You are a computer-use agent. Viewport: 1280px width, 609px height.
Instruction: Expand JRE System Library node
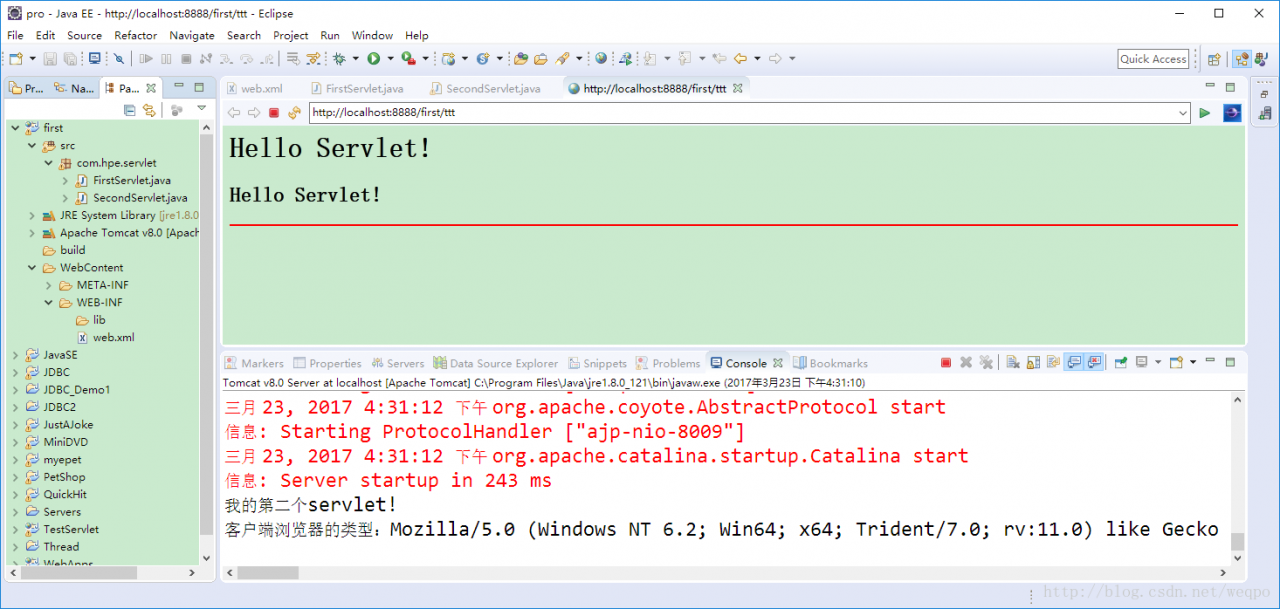click(32, 216)
